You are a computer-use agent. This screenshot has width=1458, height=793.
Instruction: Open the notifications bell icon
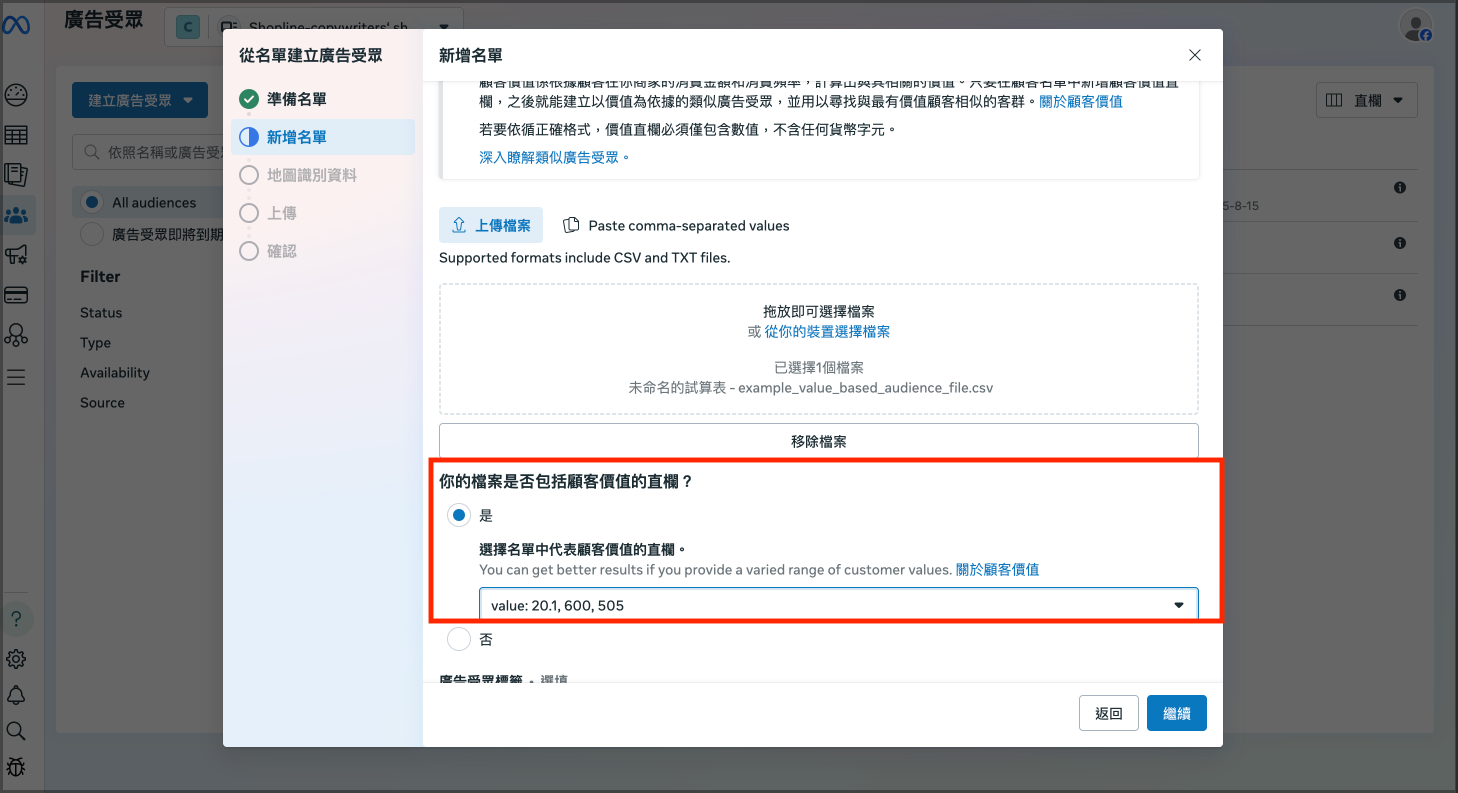tap(16, 696)
